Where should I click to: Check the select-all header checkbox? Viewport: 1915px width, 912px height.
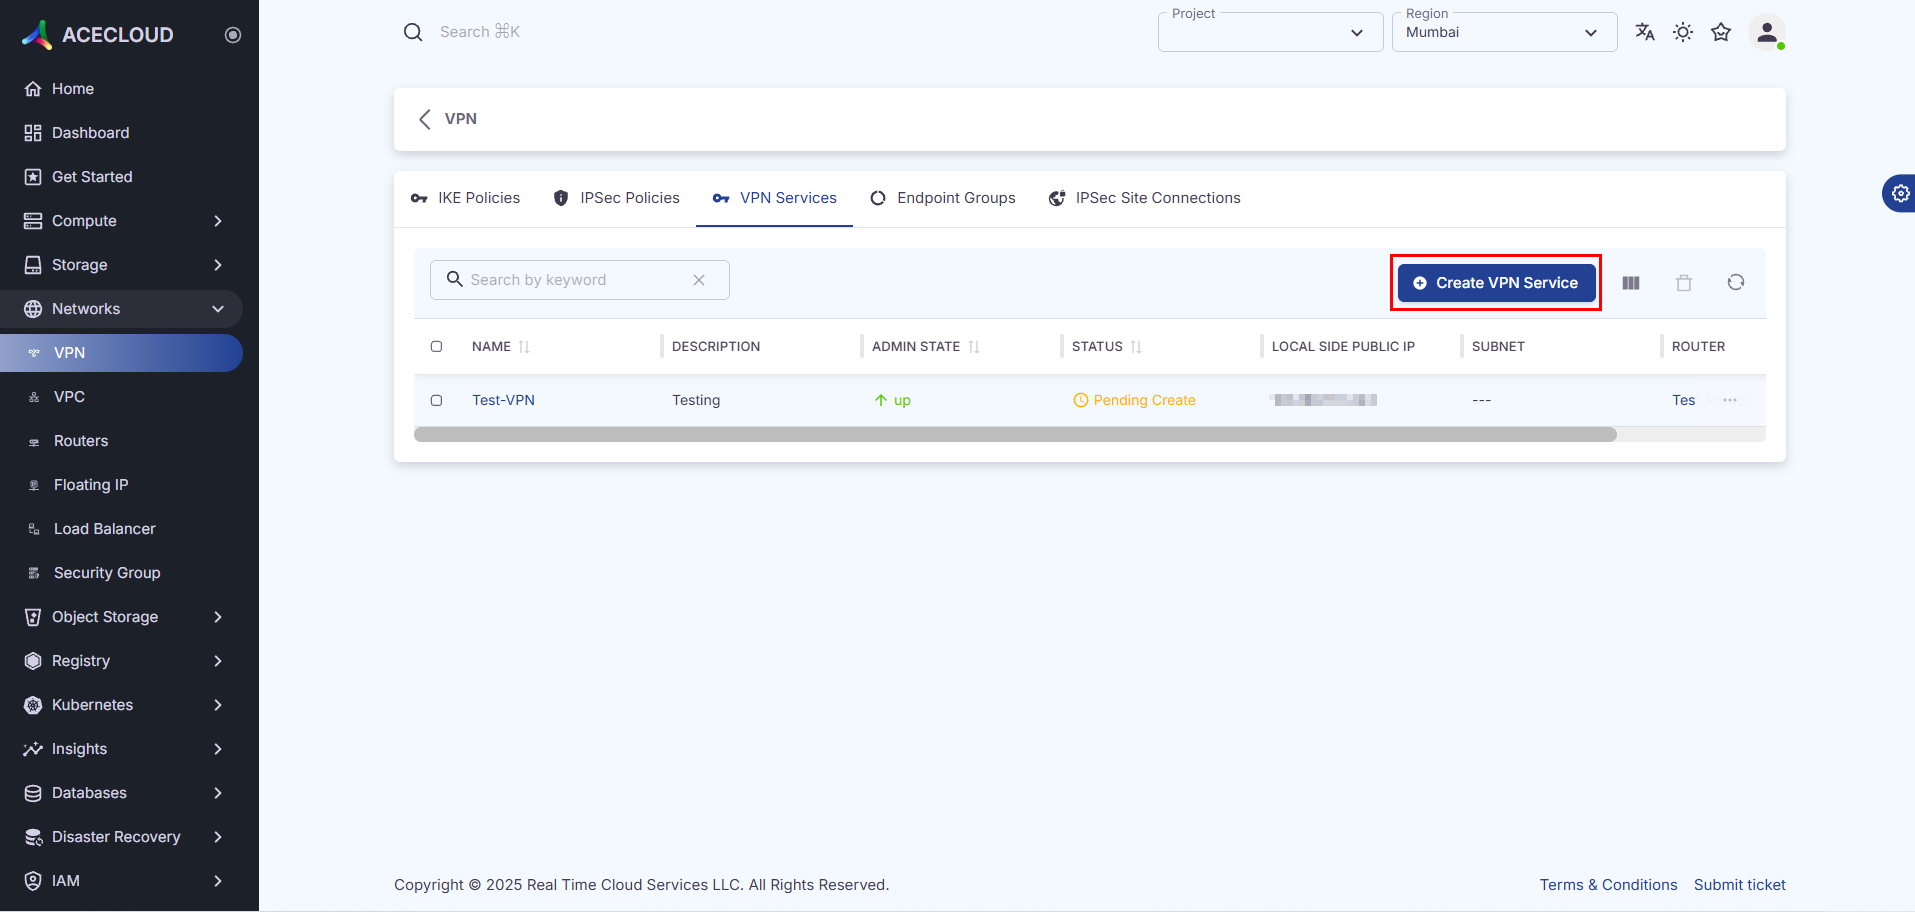click(x=436, y=347)
